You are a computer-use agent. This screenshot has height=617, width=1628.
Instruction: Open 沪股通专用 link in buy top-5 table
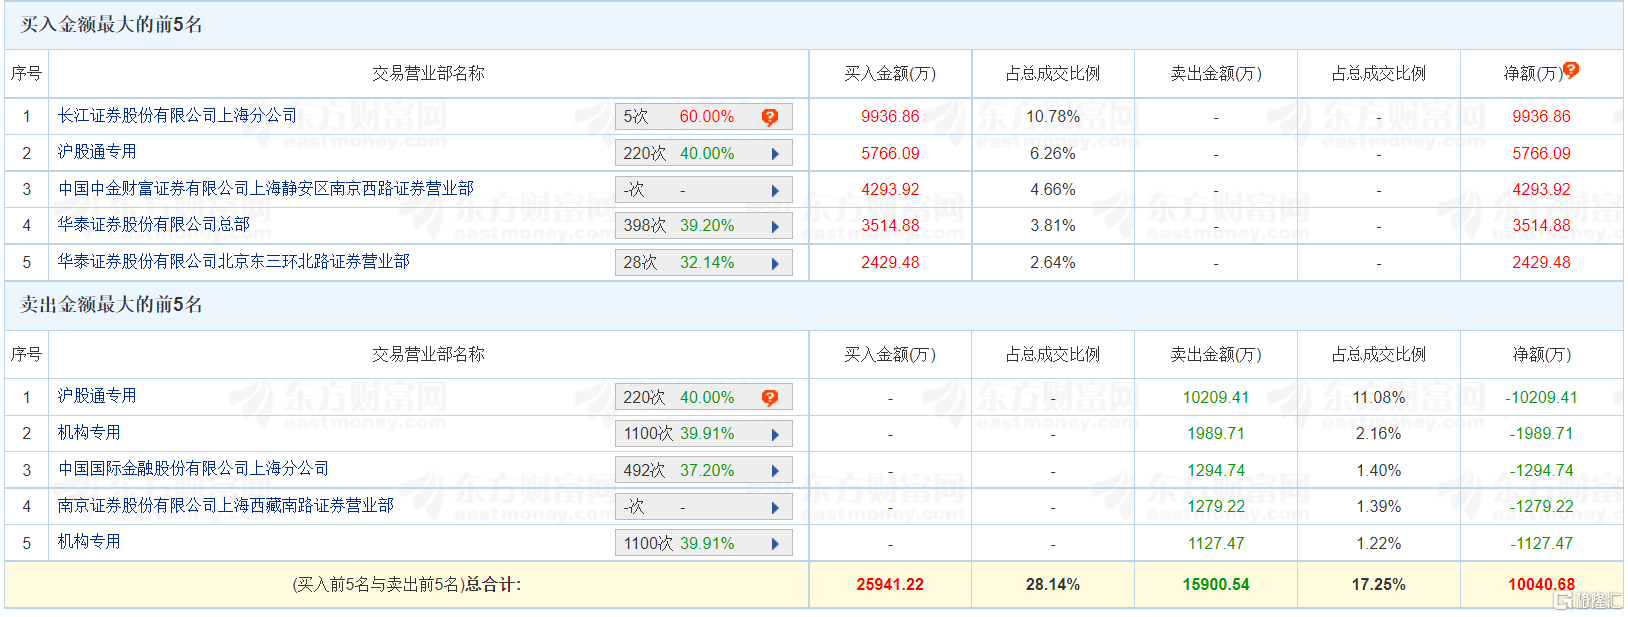tap(97, 152)
